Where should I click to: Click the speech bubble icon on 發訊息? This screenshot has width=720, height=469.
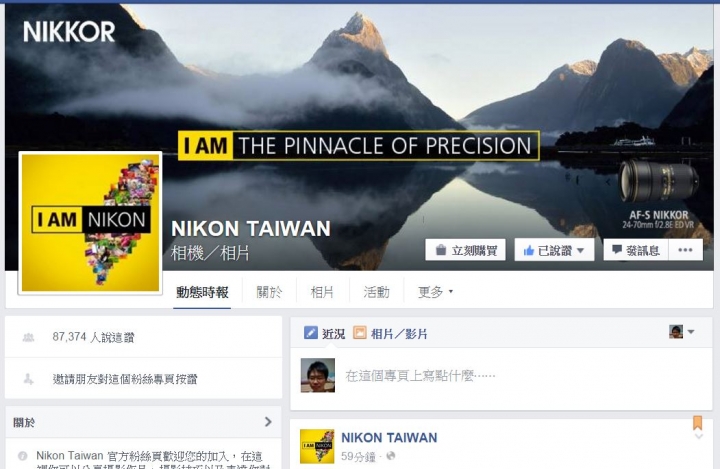point(617,250)
